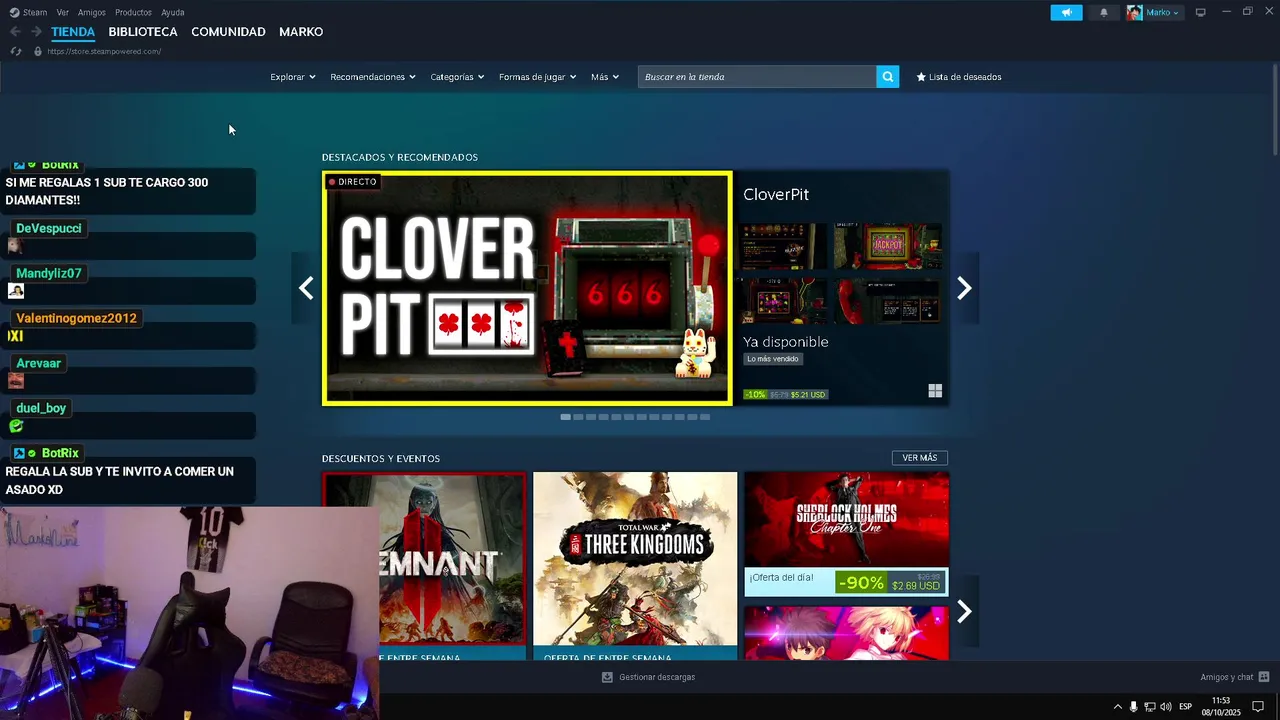The image size is (1280, 720).
Task: Click the wishlist star icon
Action: [921, 77]
